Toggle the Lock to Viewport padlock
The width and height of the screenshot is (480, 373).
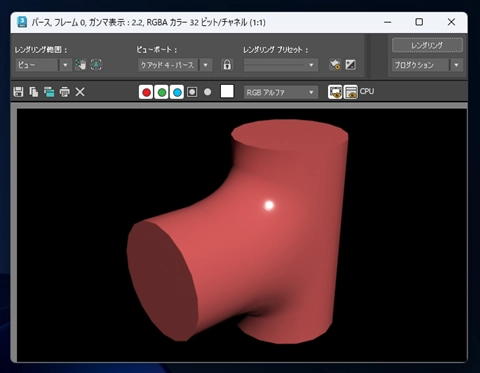[x=227, y=65]
